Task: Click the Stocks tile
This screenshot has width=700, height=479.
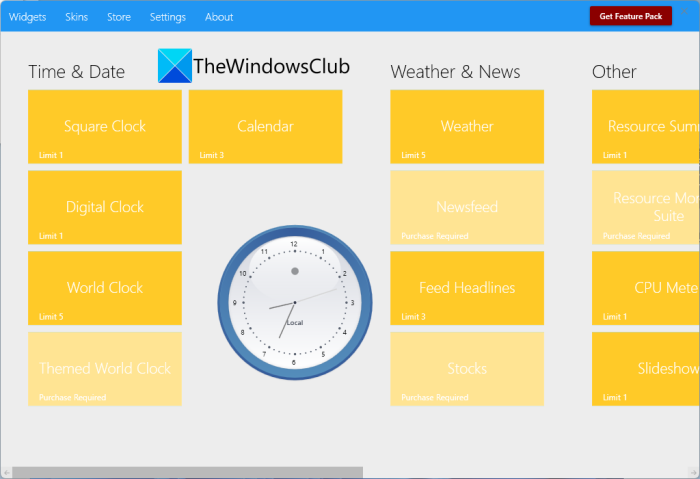Action: point(467,369)
